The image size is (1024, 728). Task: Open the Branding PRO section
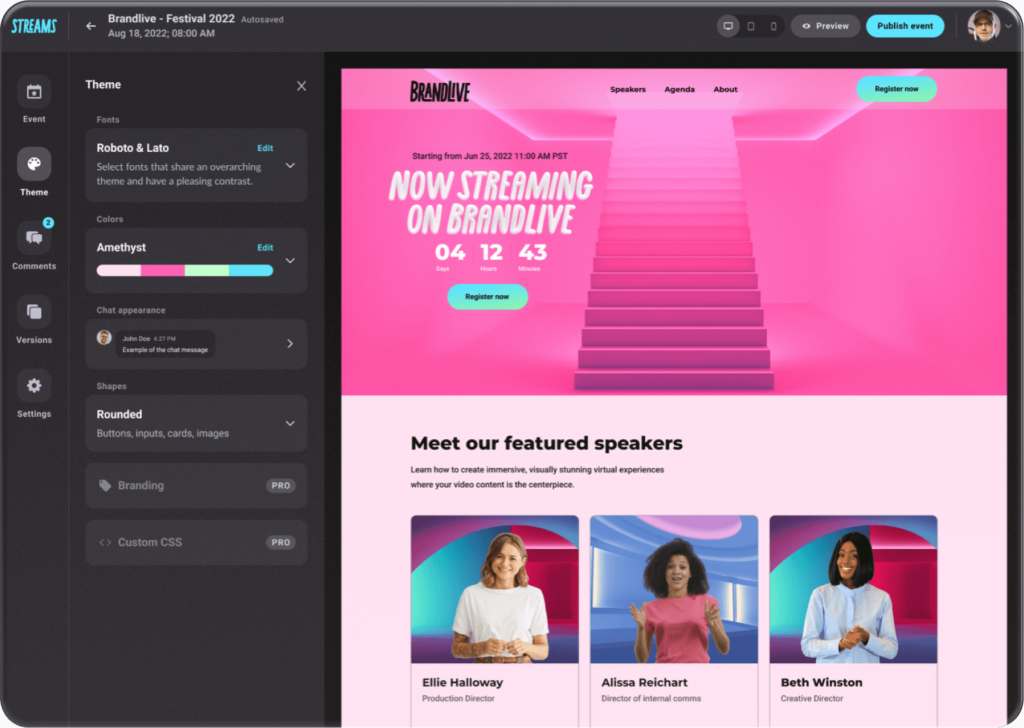pyautogui.click(x=195, y=485)
